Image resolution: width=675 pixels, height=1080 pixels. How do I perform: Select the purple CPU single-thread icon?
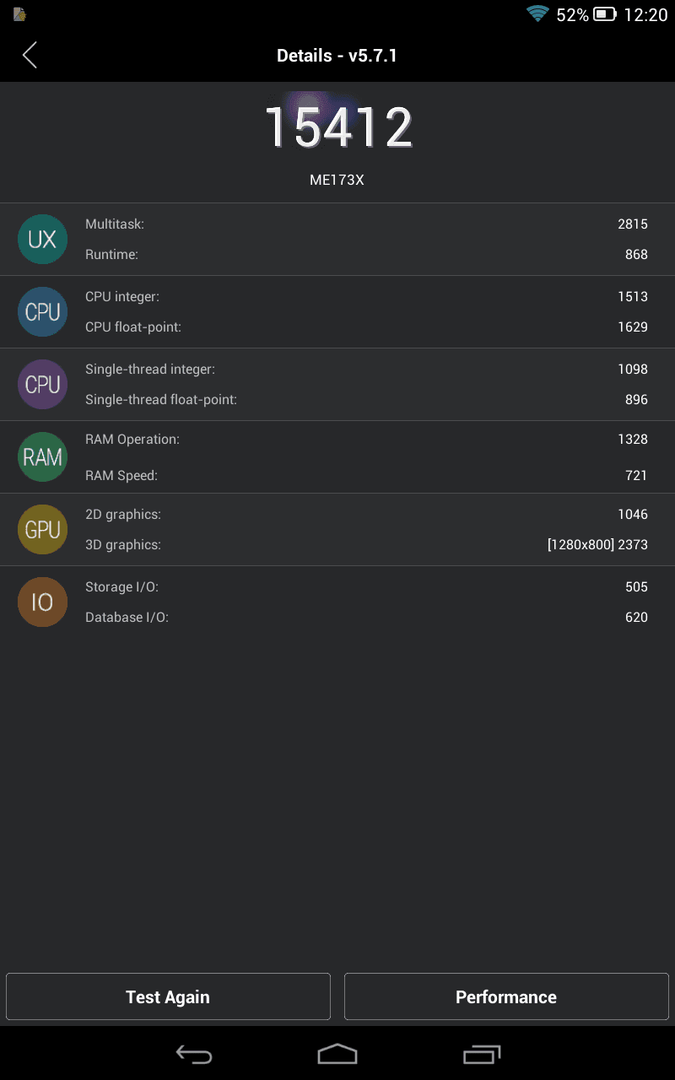pos(42,384)
